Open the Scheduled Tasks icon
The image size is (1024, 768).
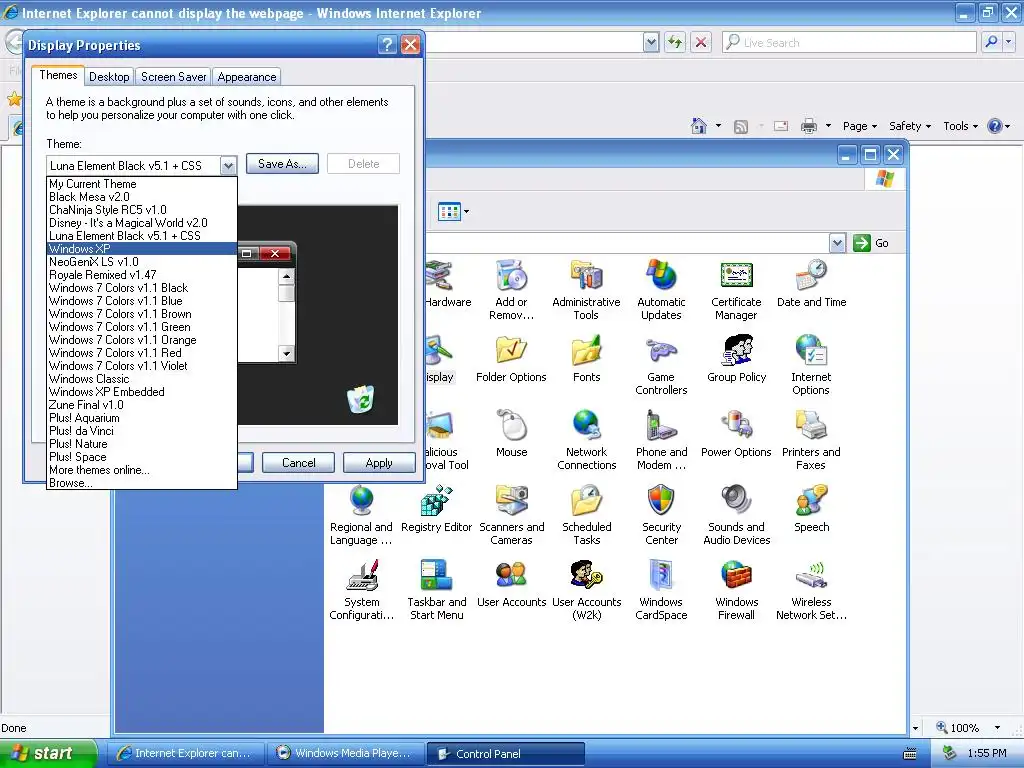click(x=586, y=515)
